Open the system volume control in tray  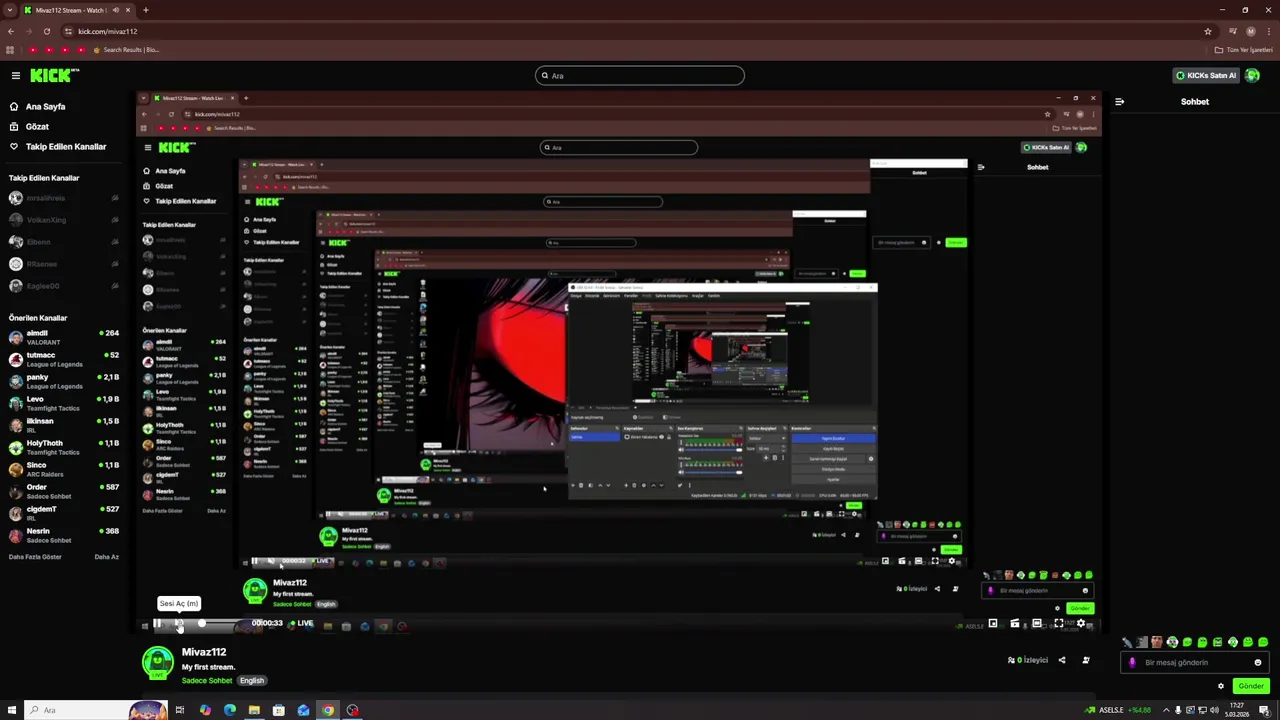click(x=1214, y=710)
